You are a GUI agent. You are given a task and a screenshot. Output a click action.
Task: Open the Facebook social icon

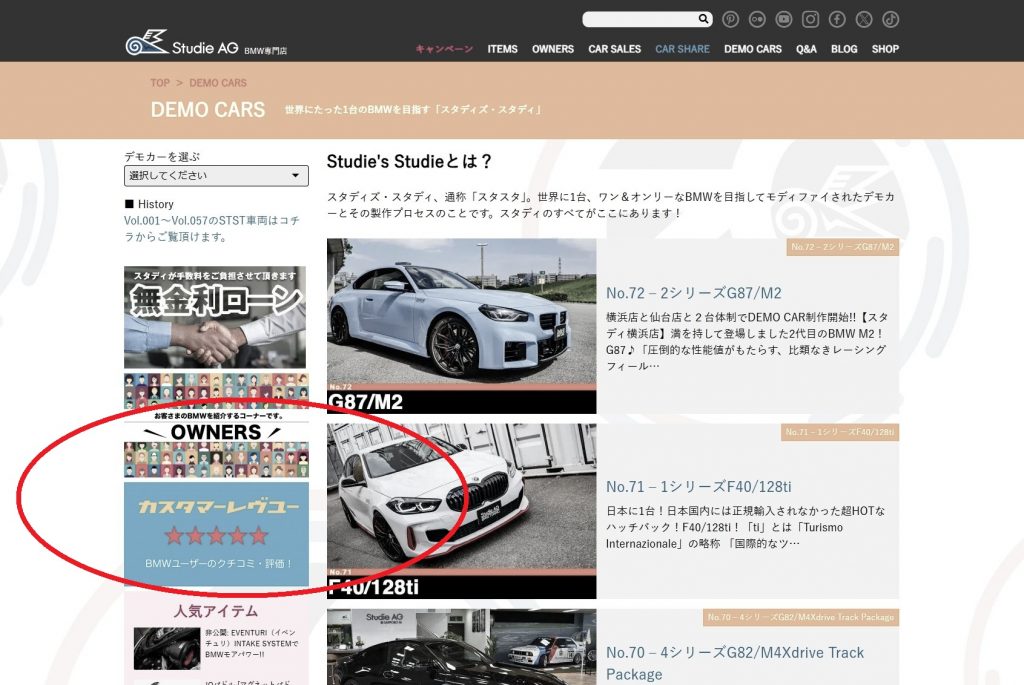click(837, 19)
